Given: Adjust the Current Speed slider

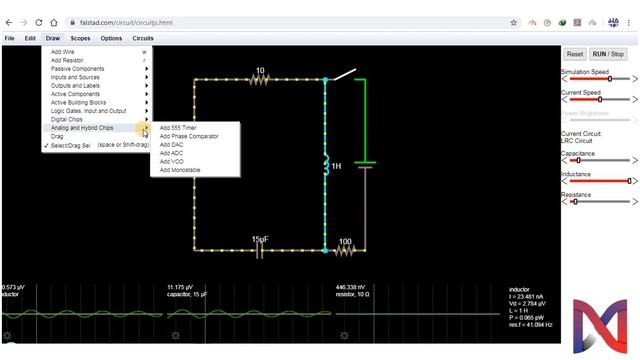Looking at the screenshot, I should (x=600, y=99).
